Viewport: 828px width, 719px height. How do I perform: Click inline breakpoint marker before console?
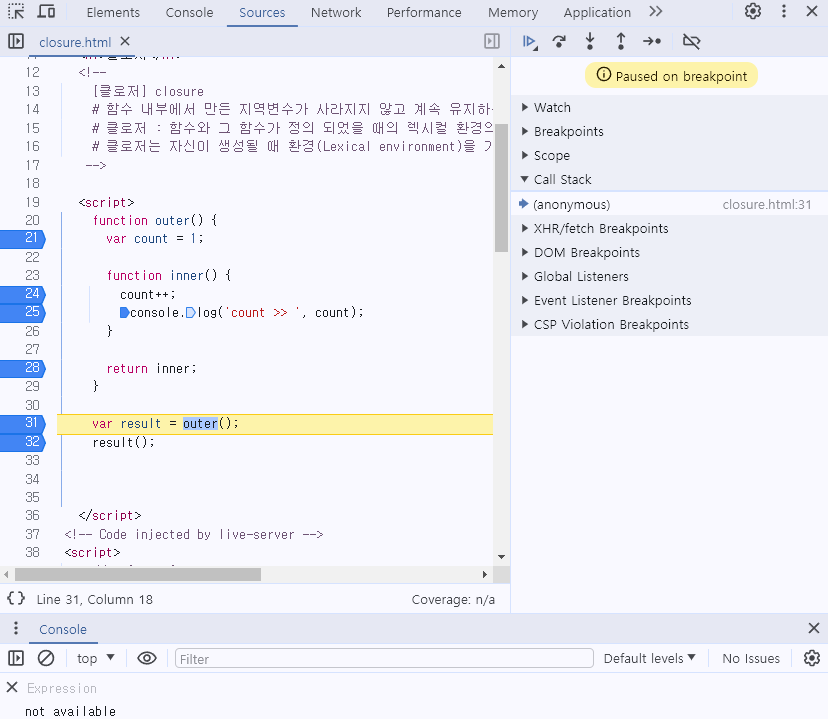124,313
